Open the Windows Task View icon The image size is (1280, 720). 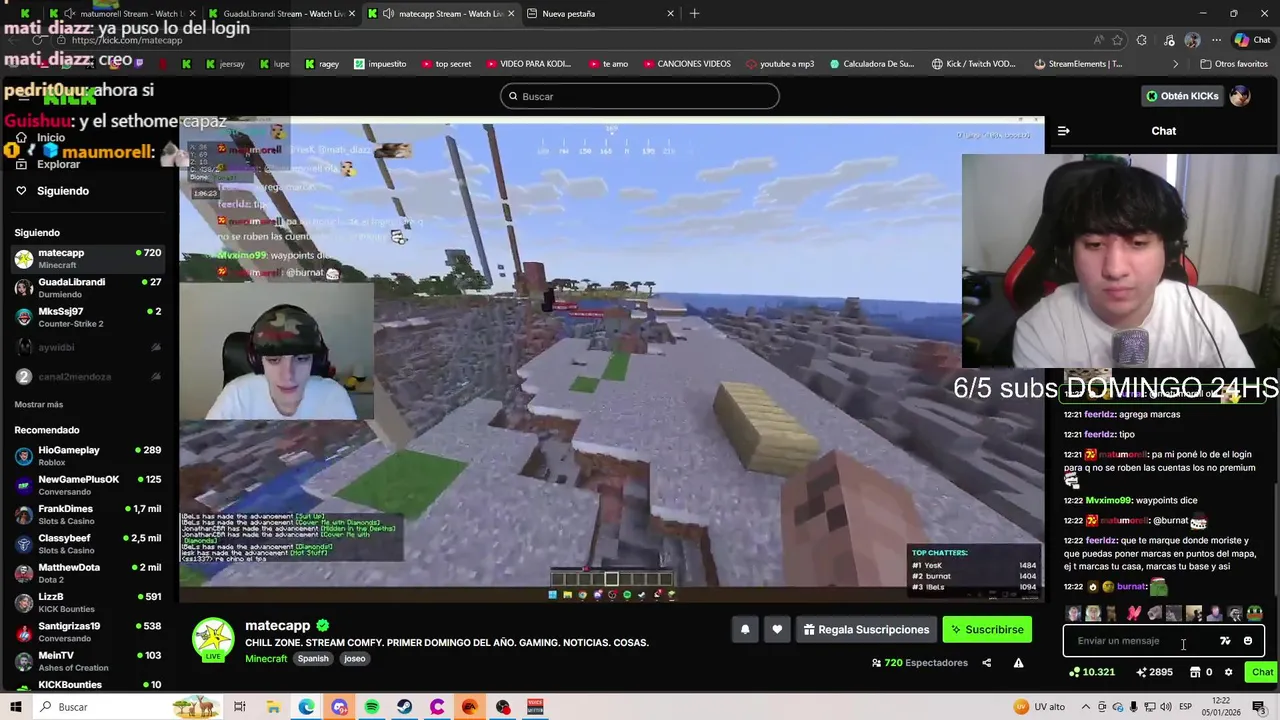pyautogui.click(x=240, y=707)
